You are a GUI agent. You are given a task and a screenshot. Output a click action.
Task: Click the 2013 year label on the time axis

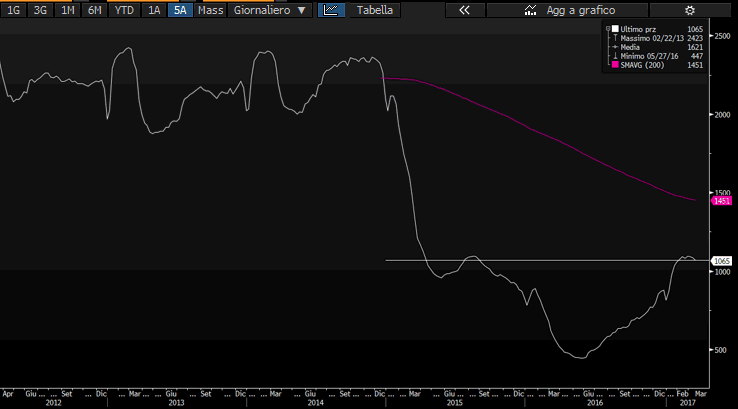click(x=176, y=403)
